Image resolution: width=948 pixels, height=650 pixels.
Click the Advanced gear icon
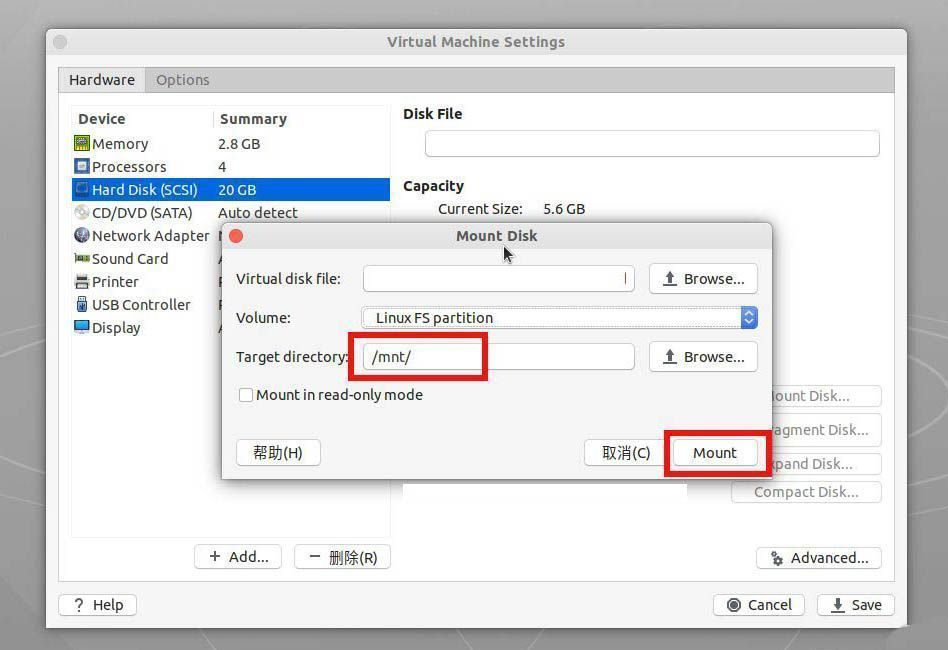778,558
